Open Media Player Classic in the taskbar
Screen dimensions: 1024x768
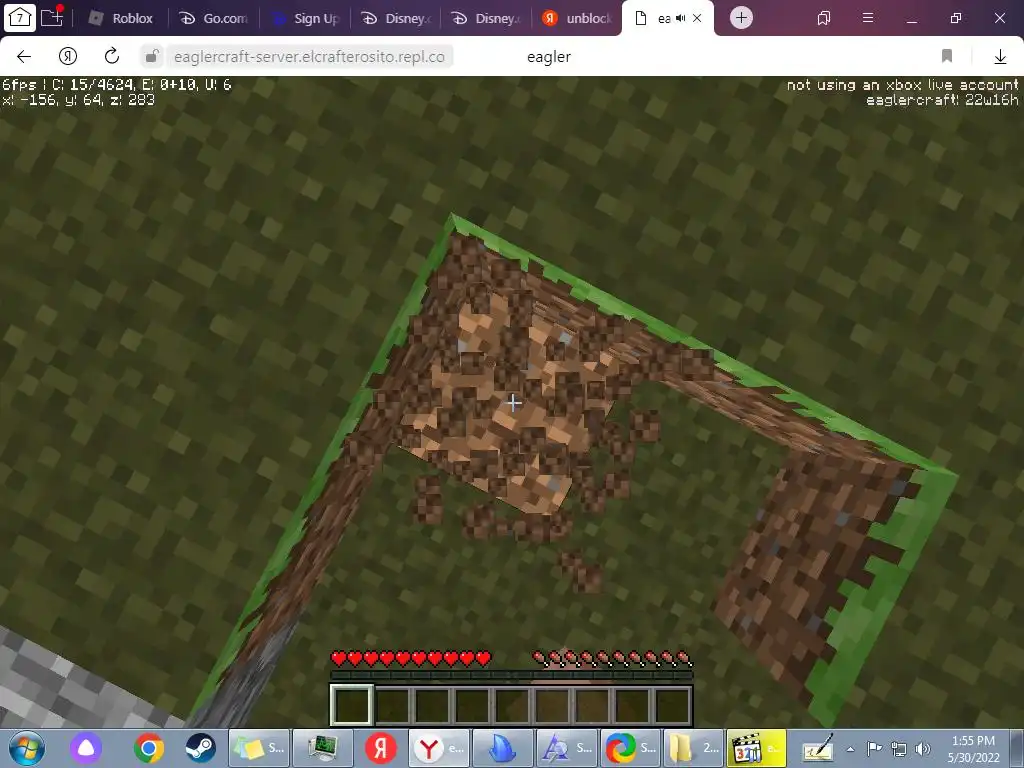click(756, 748)
